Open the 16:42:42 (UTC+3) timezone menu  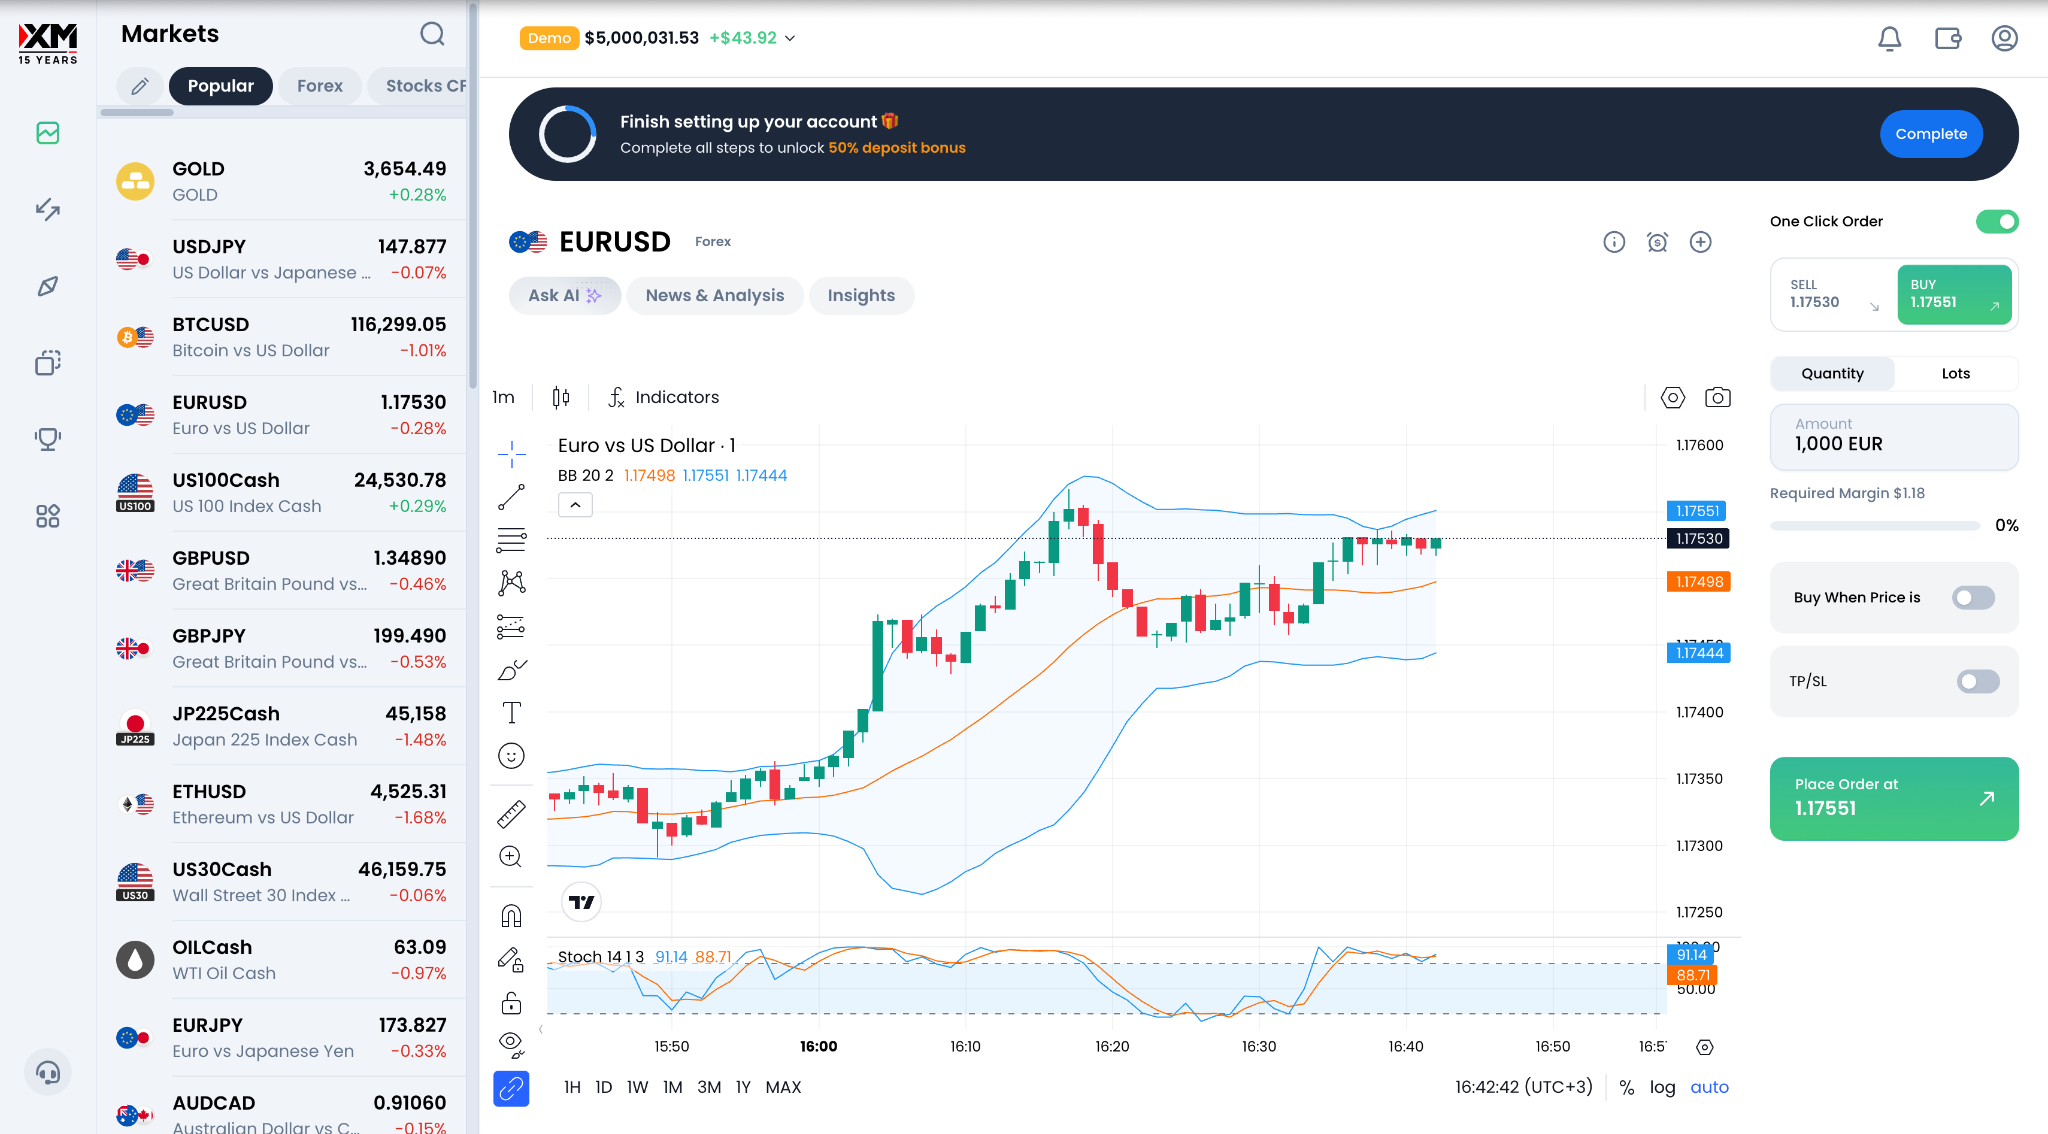click(x=1524, y=1087)
